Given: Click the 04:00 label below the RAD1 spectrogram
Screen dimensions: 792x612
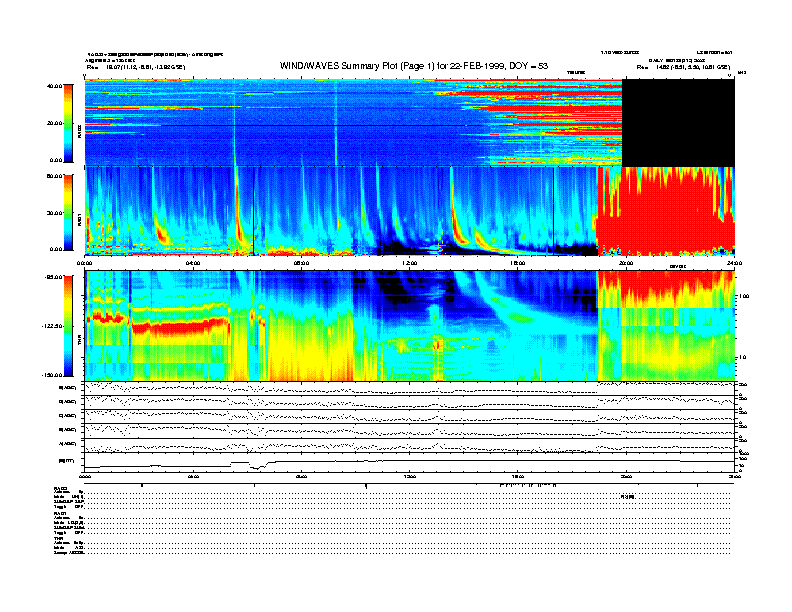Looking at the screenshot, I should [193, 263].
